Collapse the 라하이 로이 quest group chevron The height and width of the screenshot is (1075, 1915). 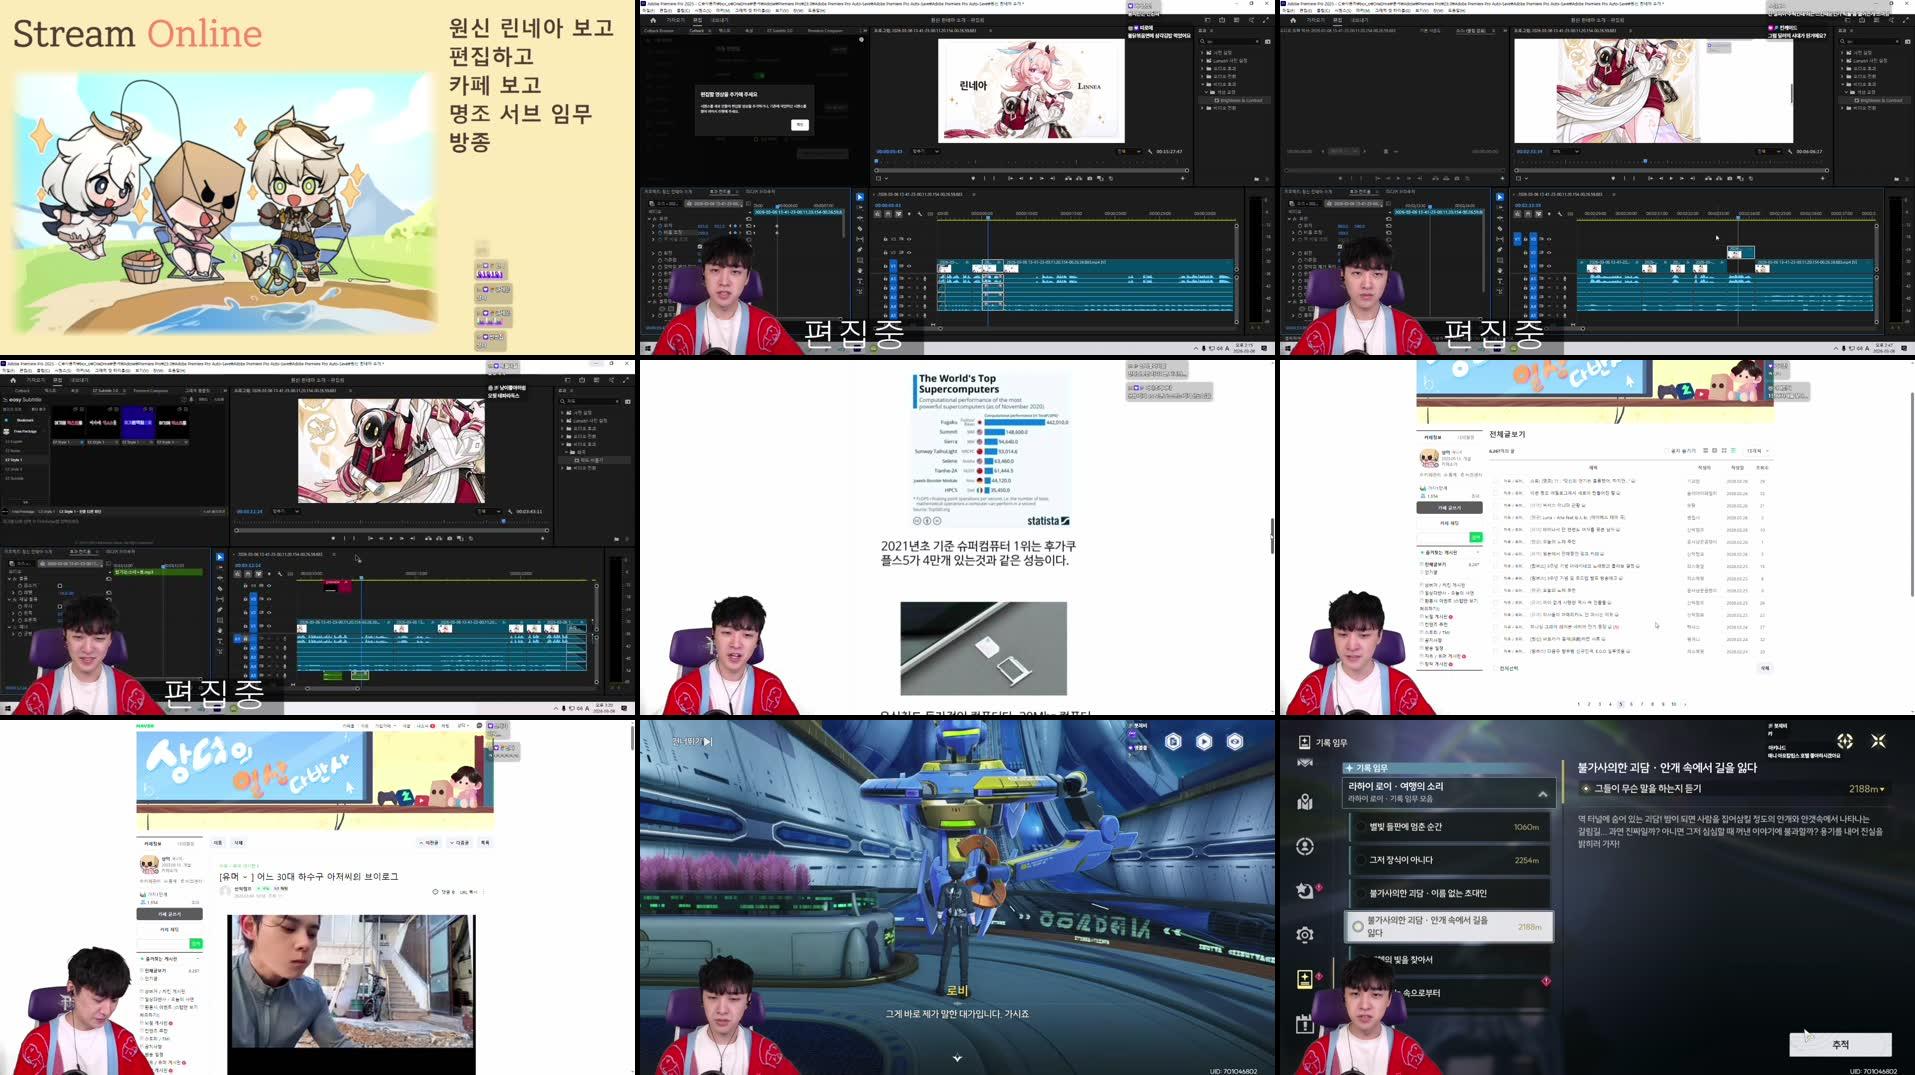(1544, 794)
